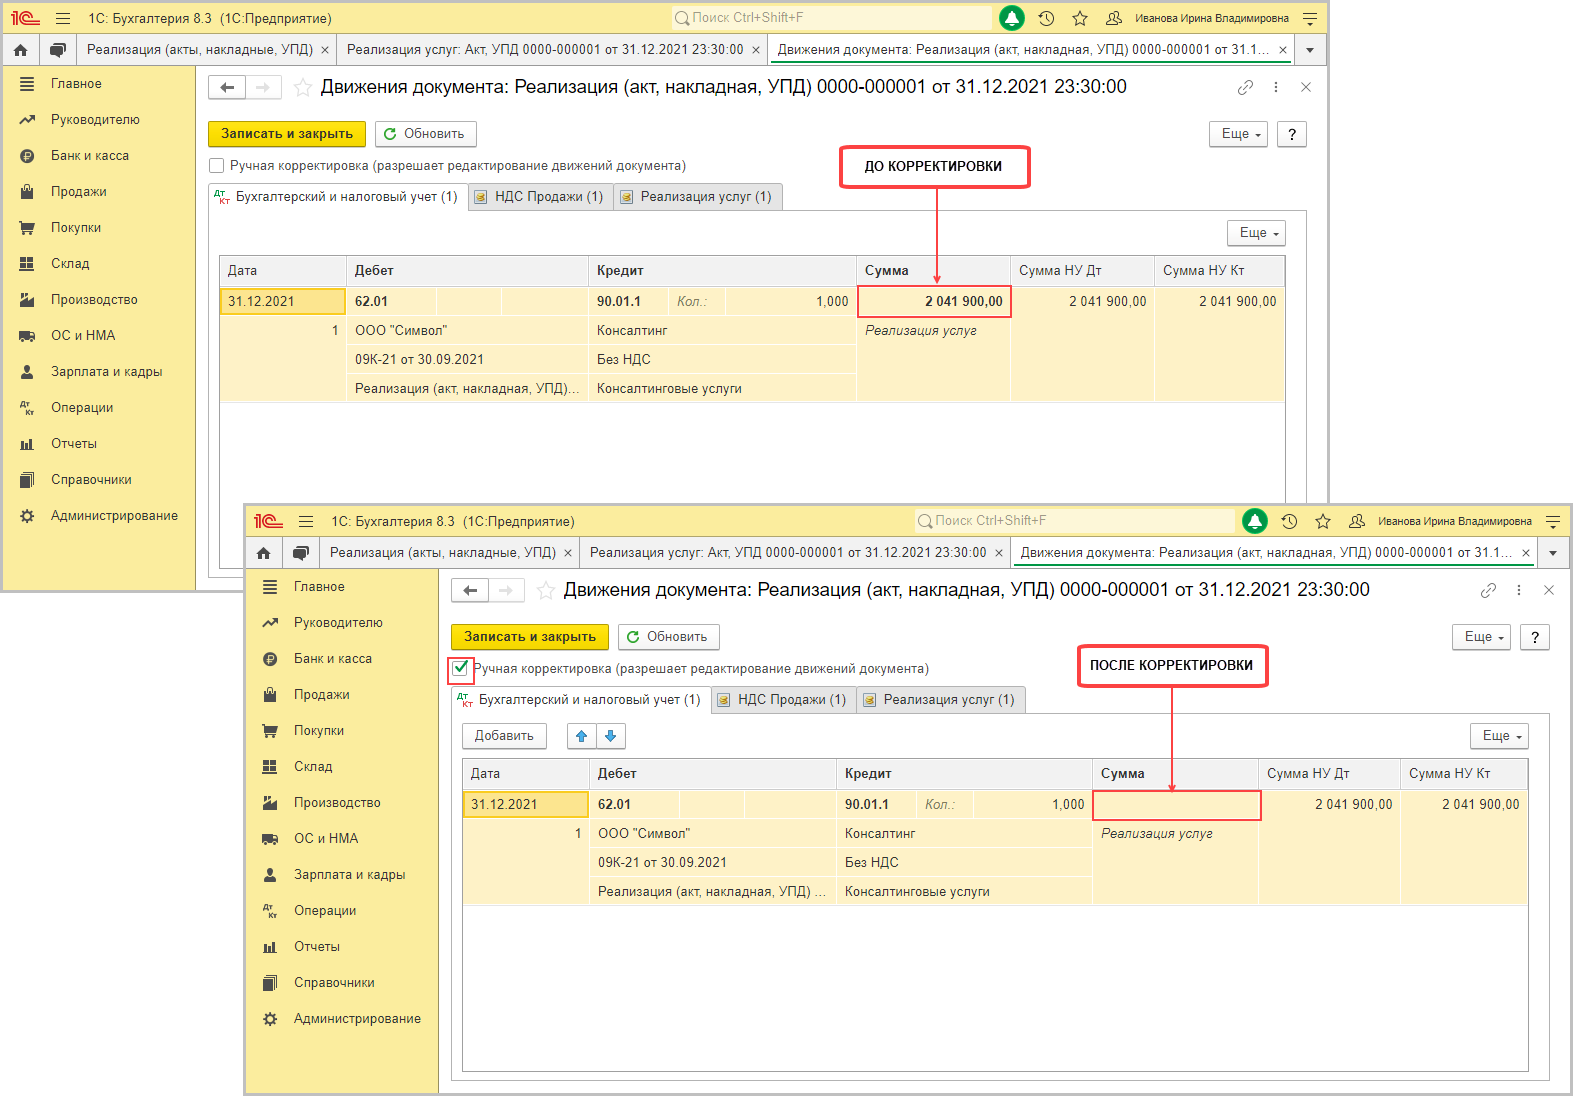
Task: Click search field in front window title bar
Action: [1074, 521]
